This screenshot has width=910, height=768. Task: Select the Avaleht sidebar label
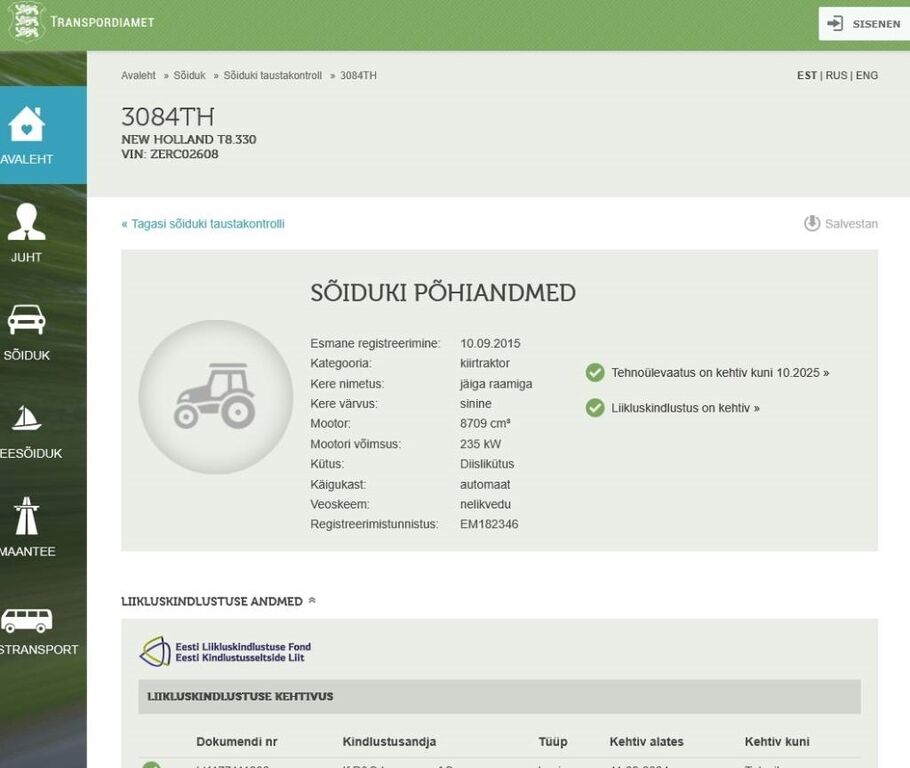(26, 159)
